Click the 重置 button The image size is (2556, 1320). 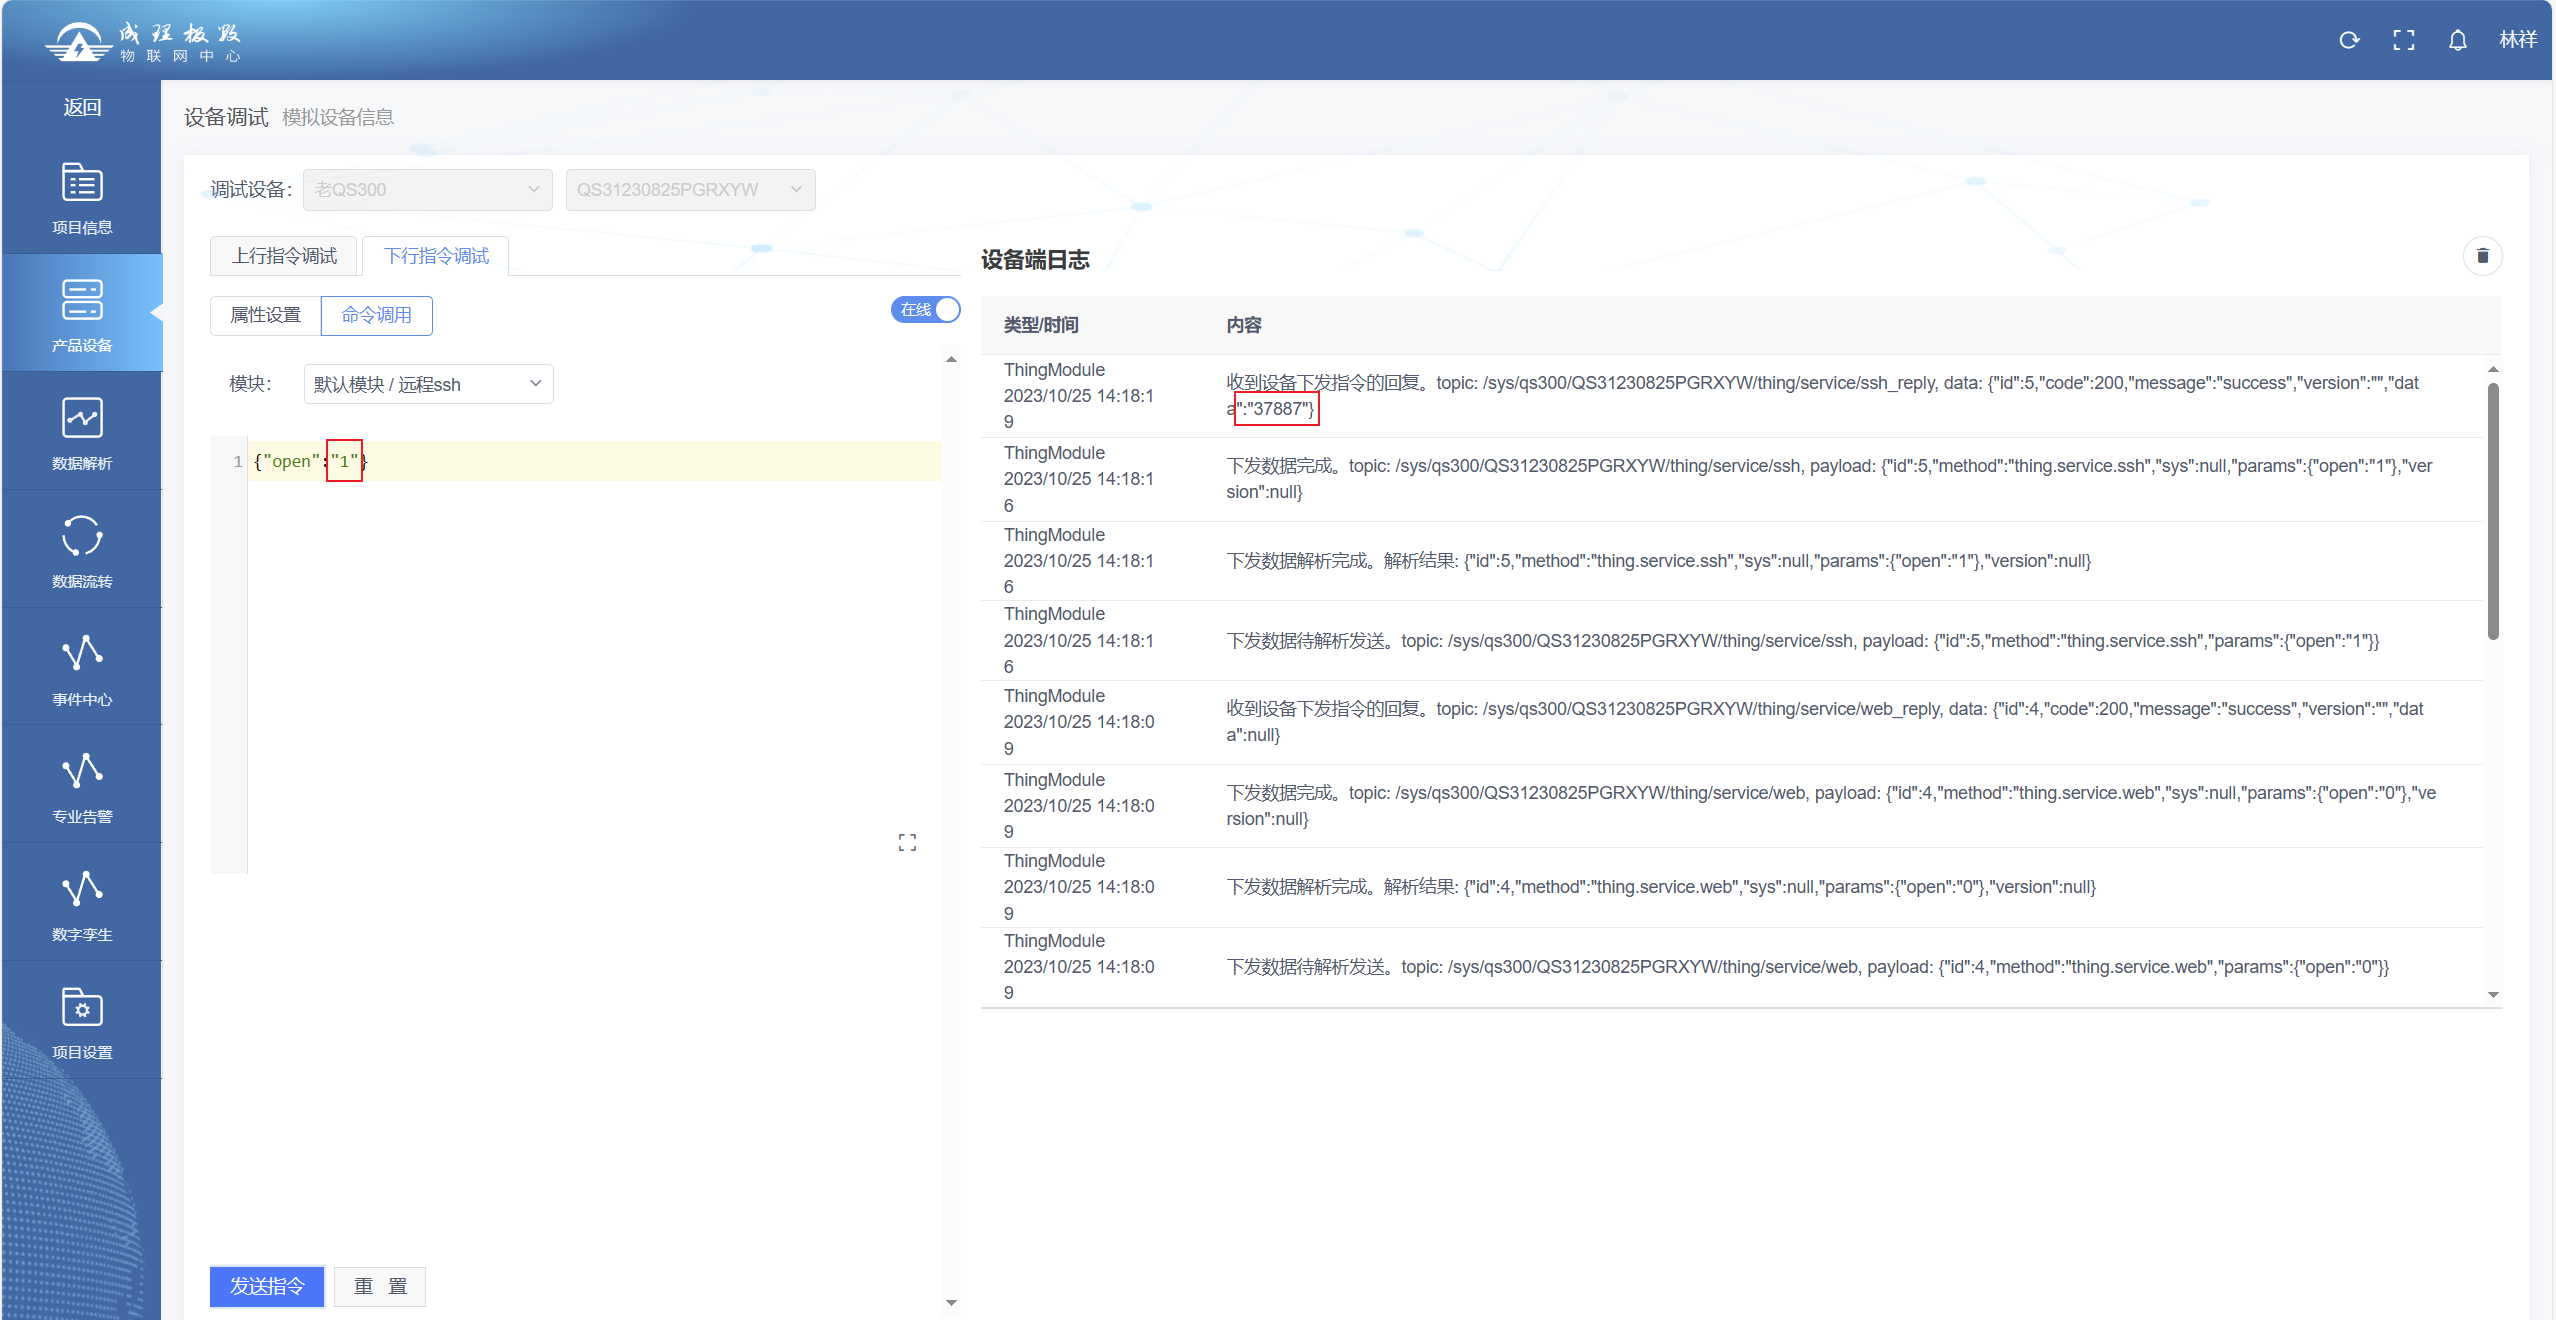point(380,1286)
